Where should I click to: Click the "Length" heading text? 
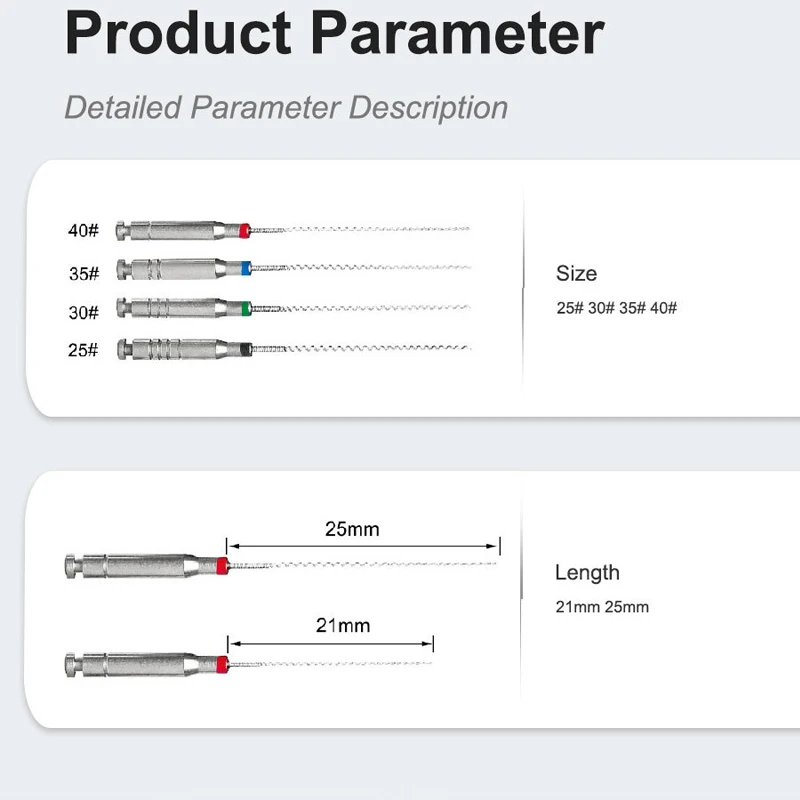click(x=587, y=572)
